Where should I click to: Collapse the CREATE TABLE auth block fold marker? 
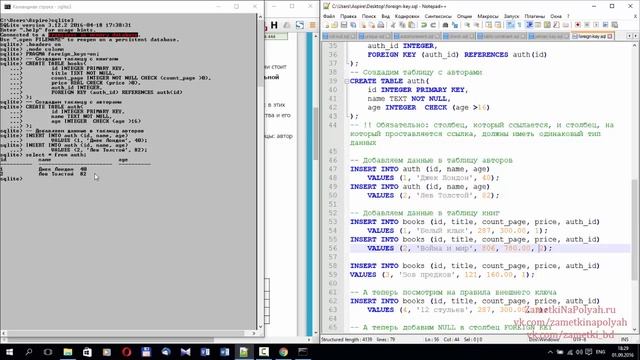point(347,81)
